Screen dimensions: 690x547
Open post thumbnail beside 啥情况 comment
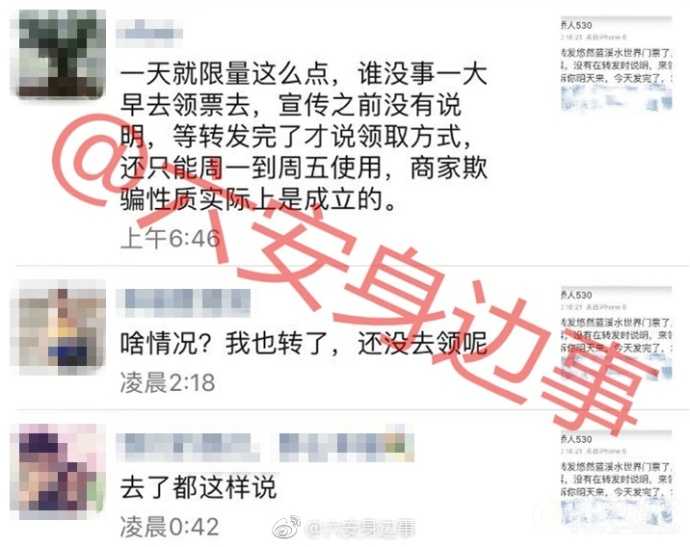(x=616, y=333)
